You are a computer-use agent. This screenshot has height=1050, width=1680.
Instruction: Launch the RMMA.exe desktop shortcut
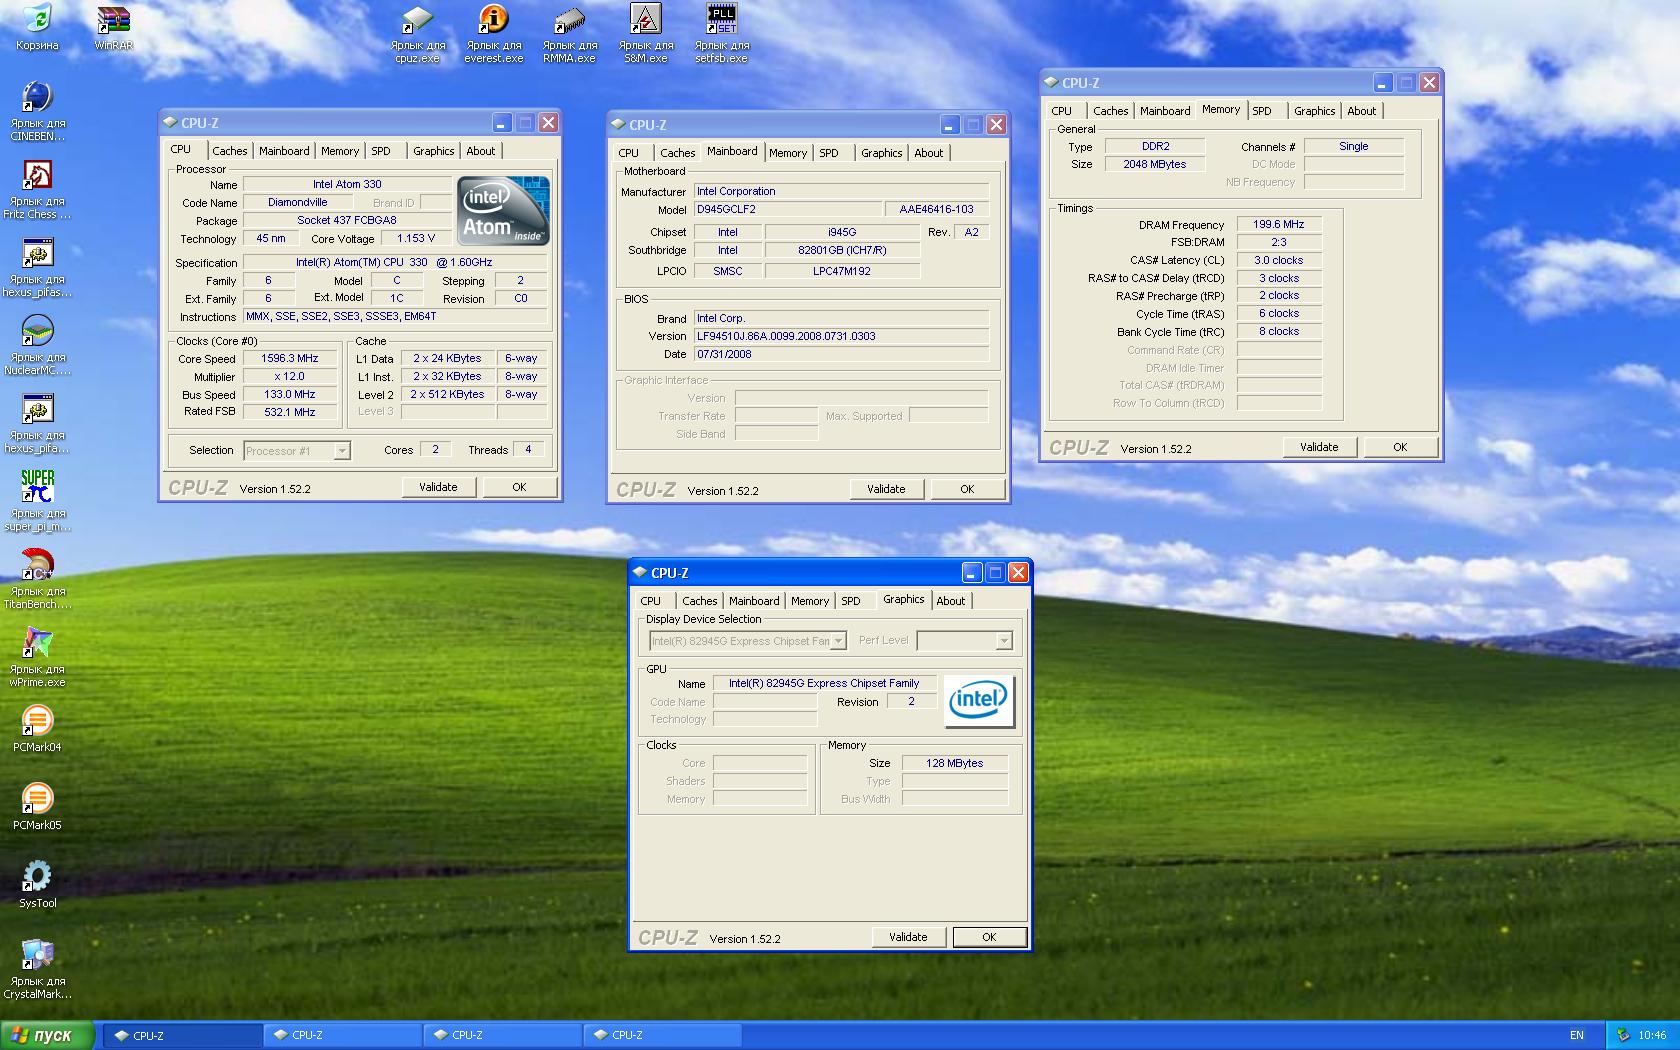pos(570,33)
